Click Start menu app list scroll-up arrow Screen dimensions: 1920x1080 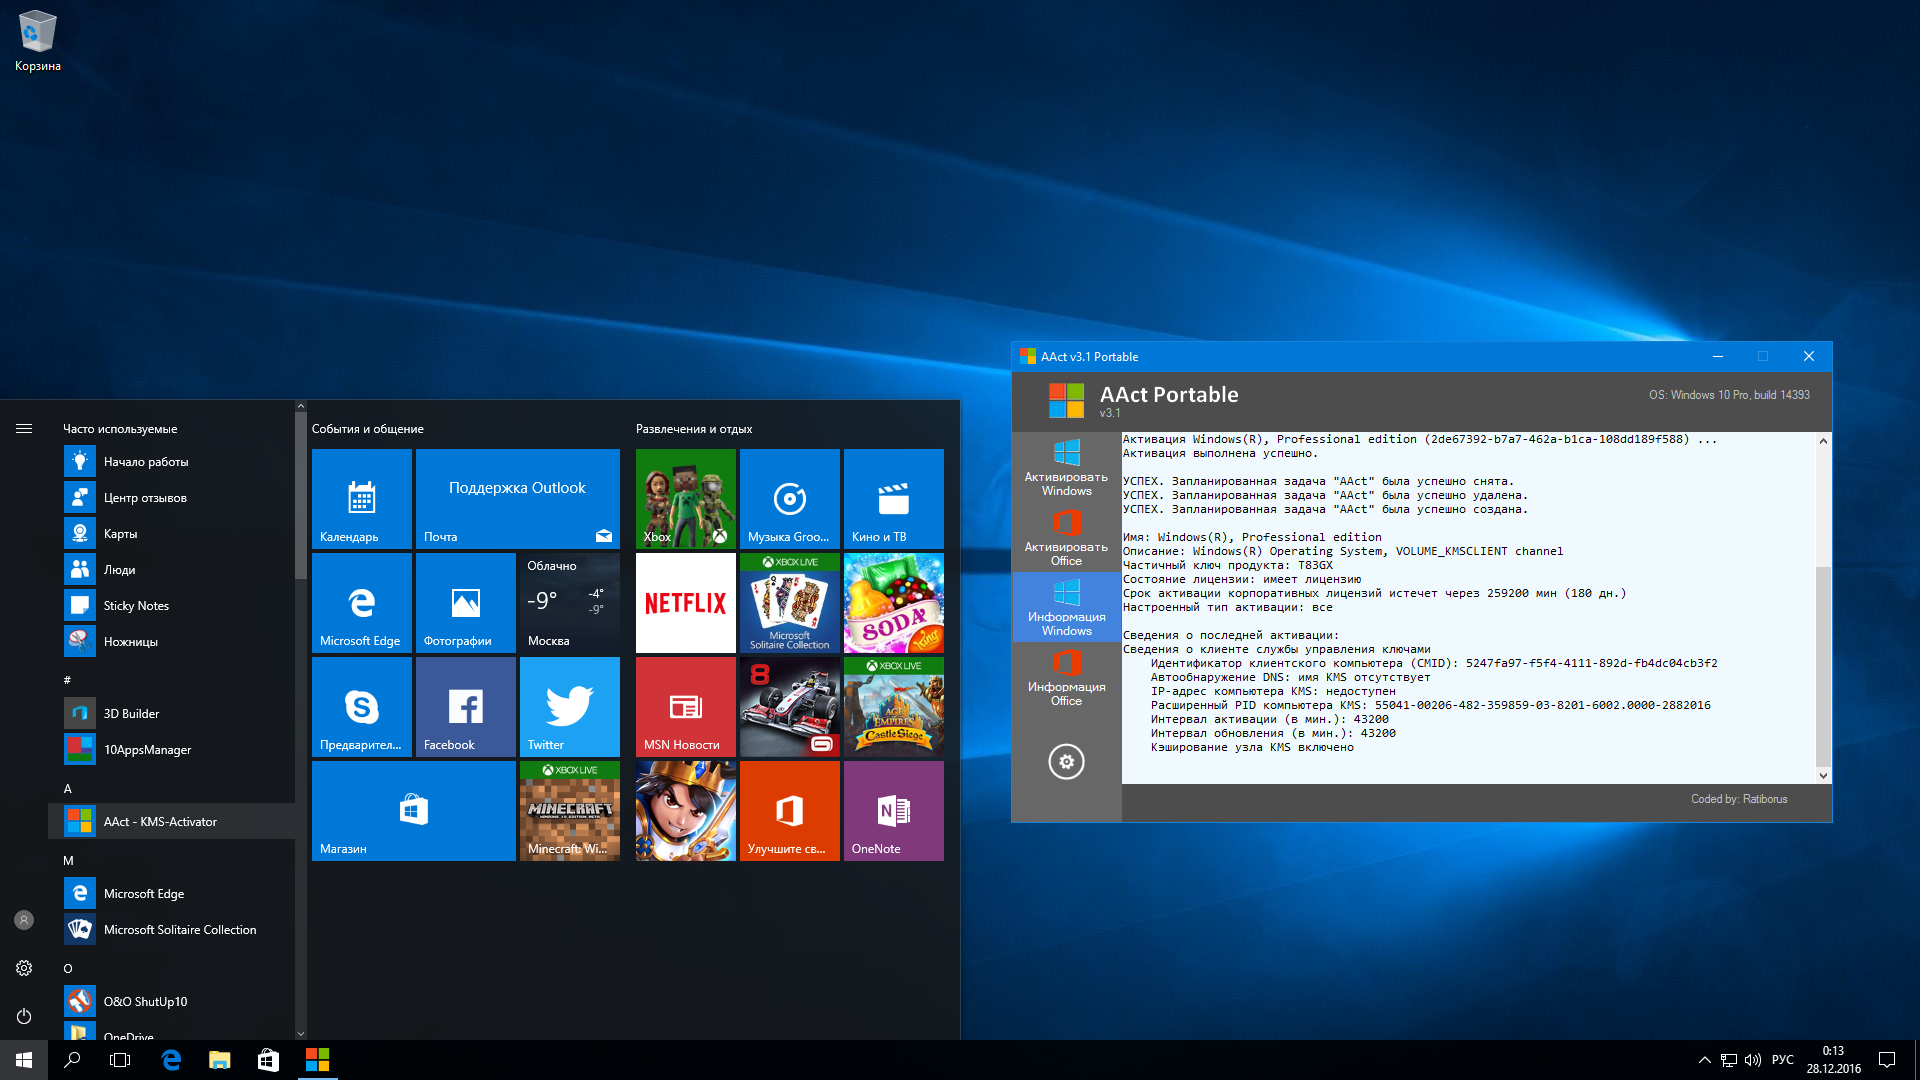(300, 407)
